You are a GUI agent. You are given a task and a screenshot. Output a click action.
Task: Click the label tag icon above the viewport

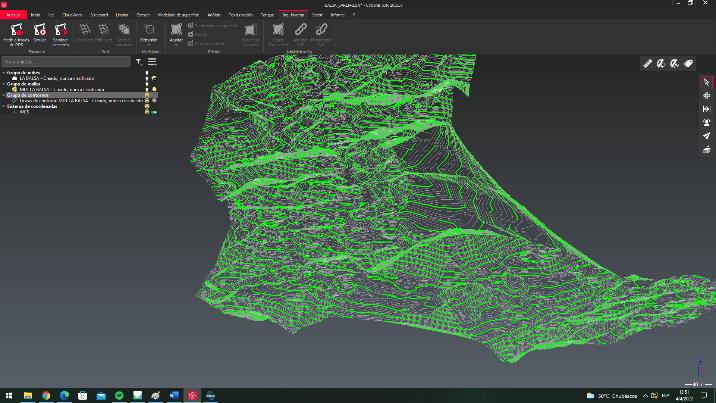(688, 63)
